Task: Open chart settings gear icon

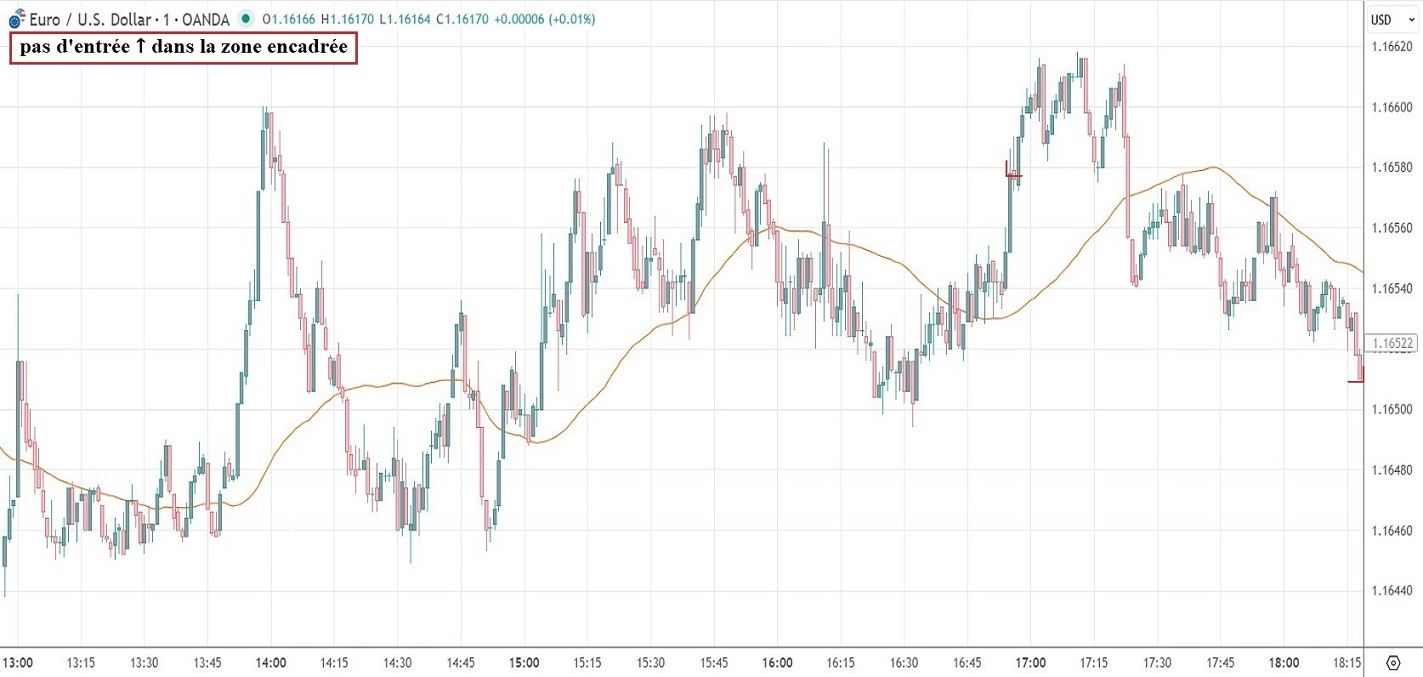Action: 1393,663
